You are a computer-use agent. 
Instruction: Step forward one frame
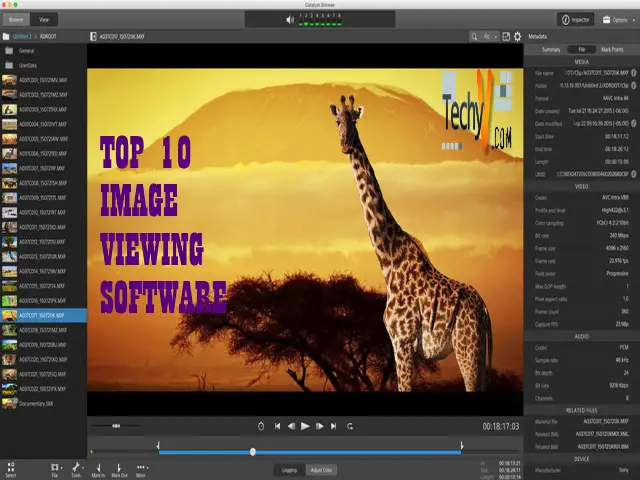[x=320, y=426]
